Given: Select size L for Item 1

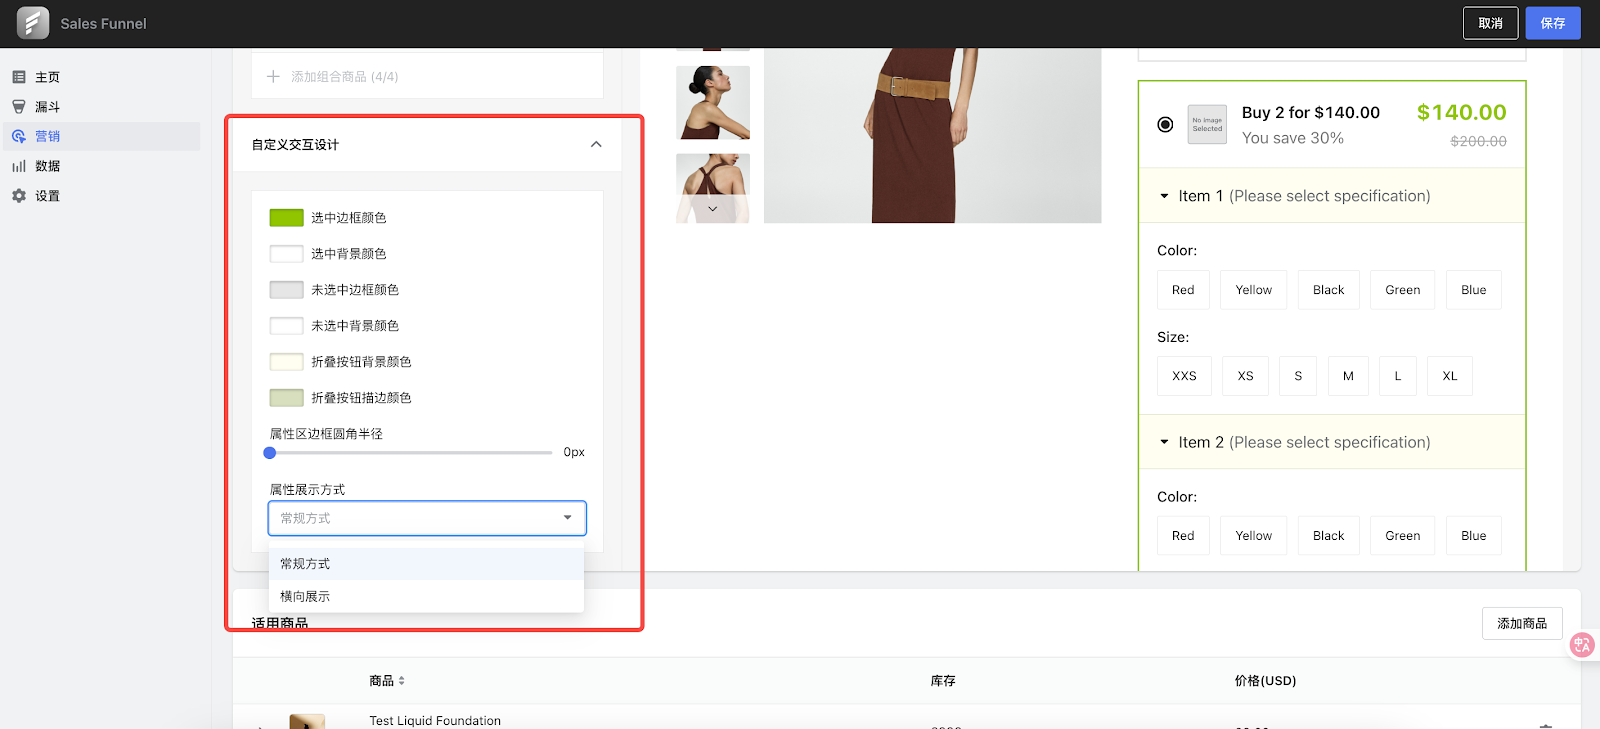Looking at the screenshot, I should coord(1398,376).
